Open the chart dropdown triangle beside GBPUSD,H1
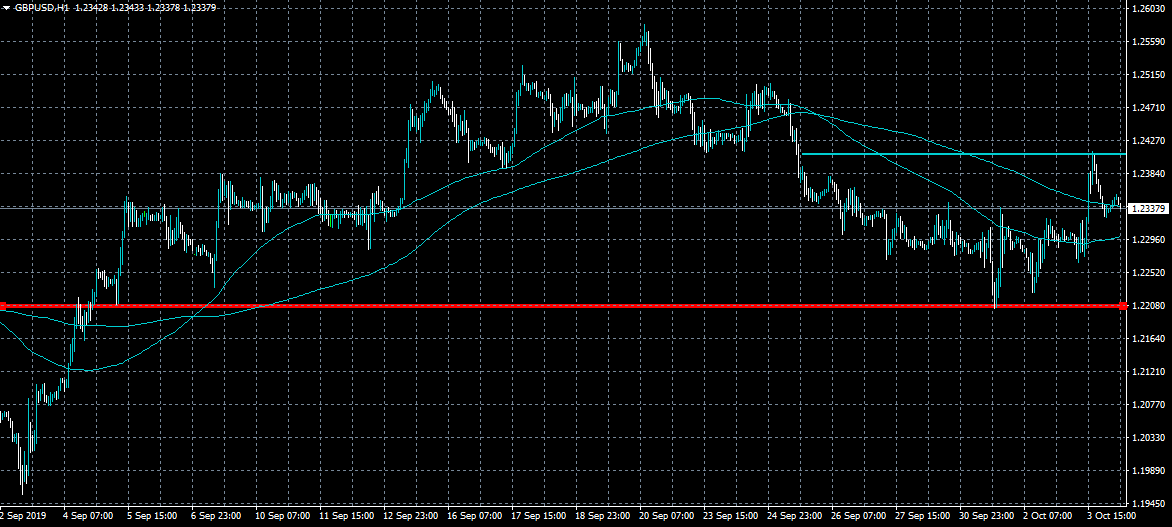The height and width of the screenshot is (527, 1172). click(x=6, y=8)
